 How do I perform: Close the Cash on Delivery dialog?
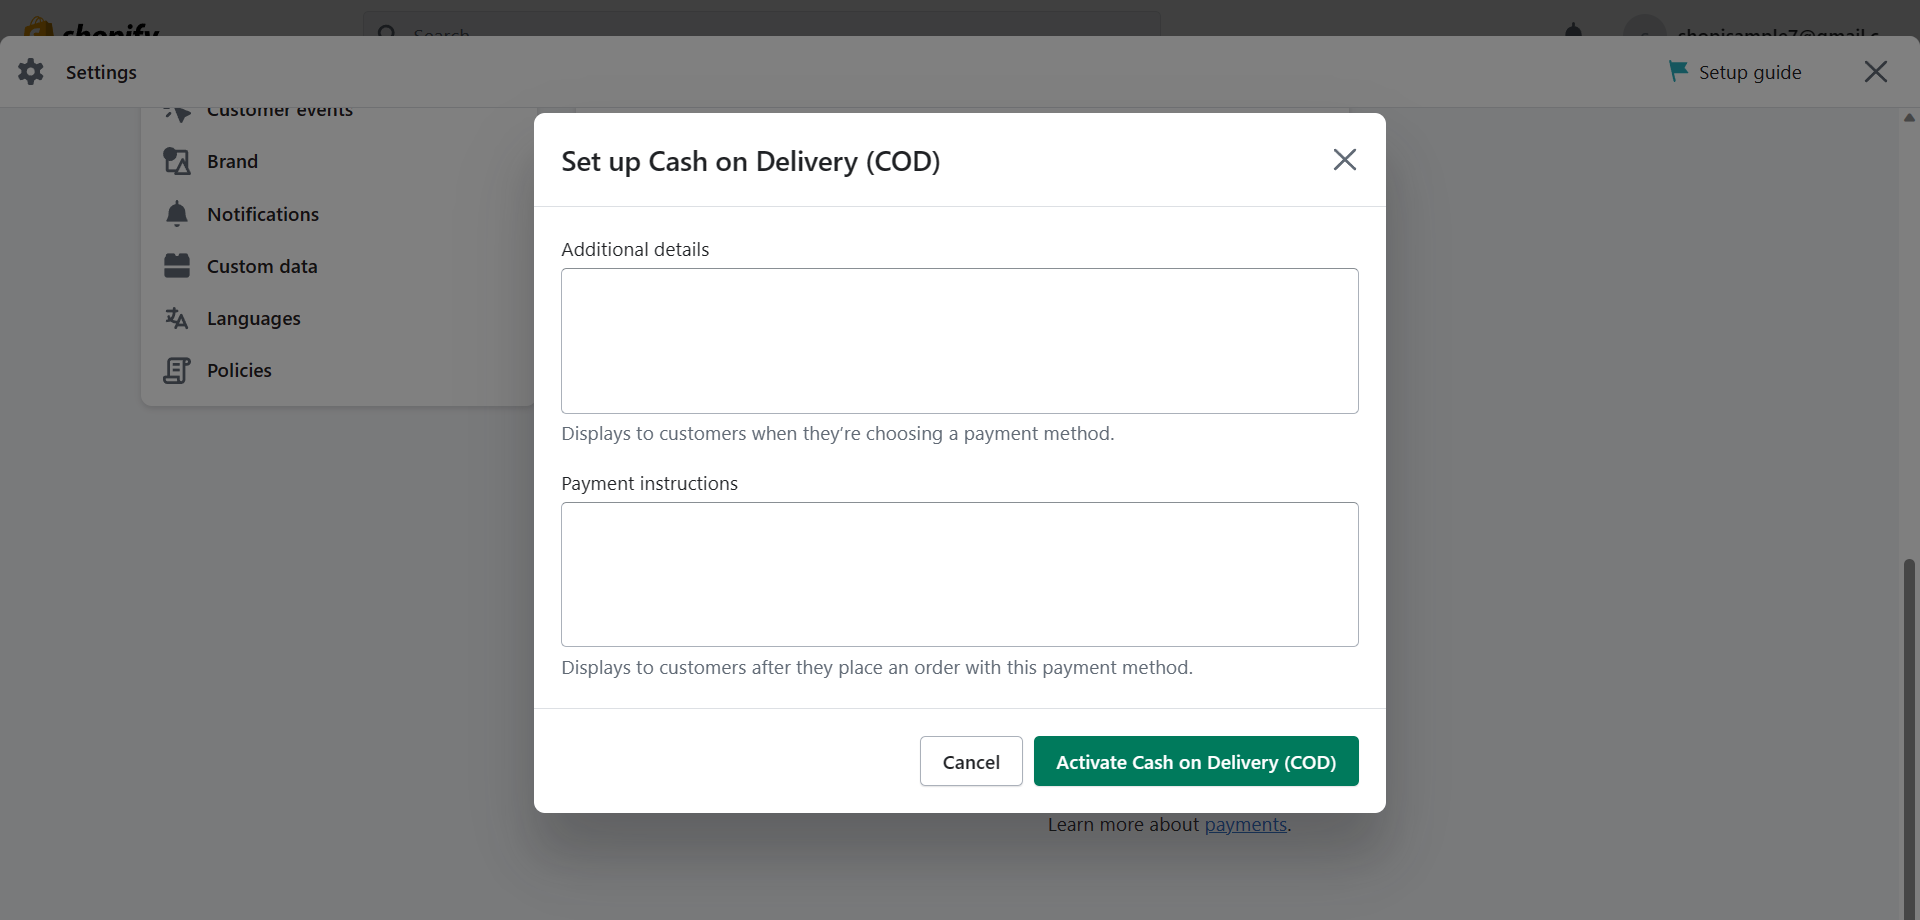point(1345,160)
